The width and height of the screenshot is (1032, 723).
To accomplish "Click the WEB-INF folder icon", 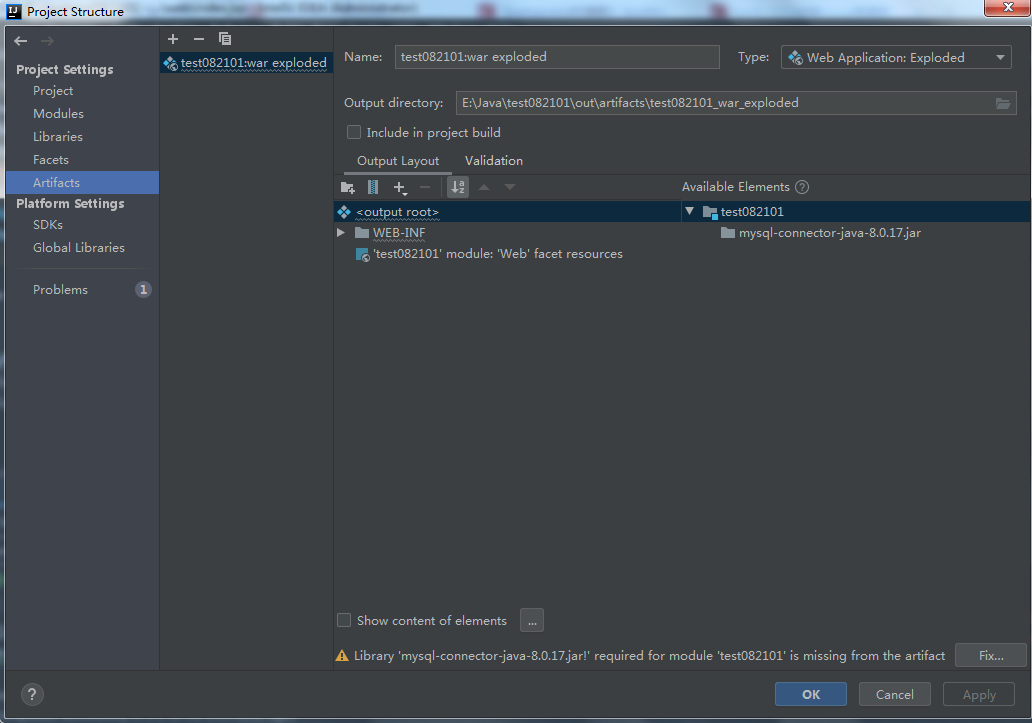I will (x=362, y=233).
